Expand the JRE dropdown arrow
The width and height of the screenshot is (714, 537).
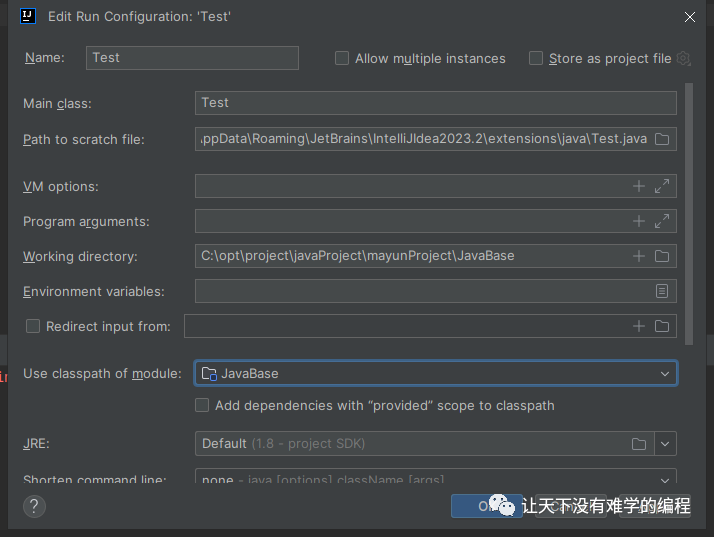click(666, 443)
